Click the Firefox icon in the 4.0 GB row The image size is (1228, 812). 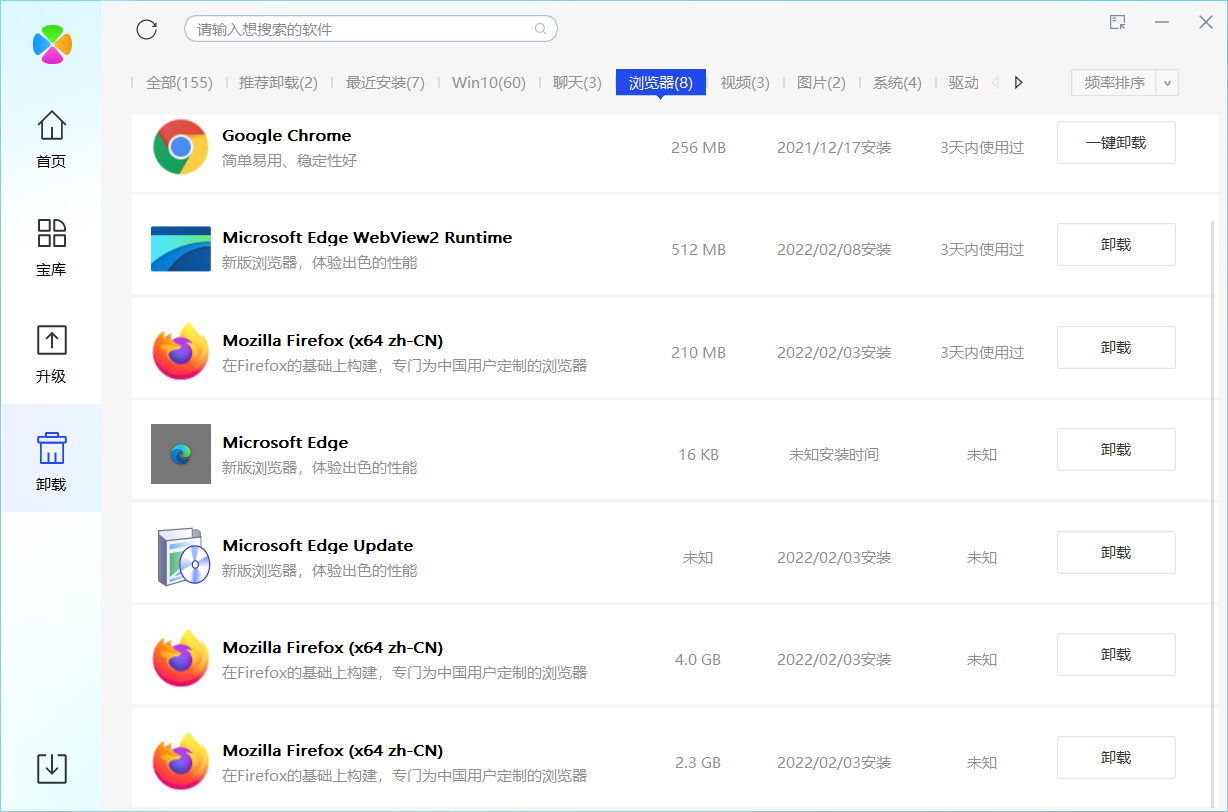[x=181, y=659]
